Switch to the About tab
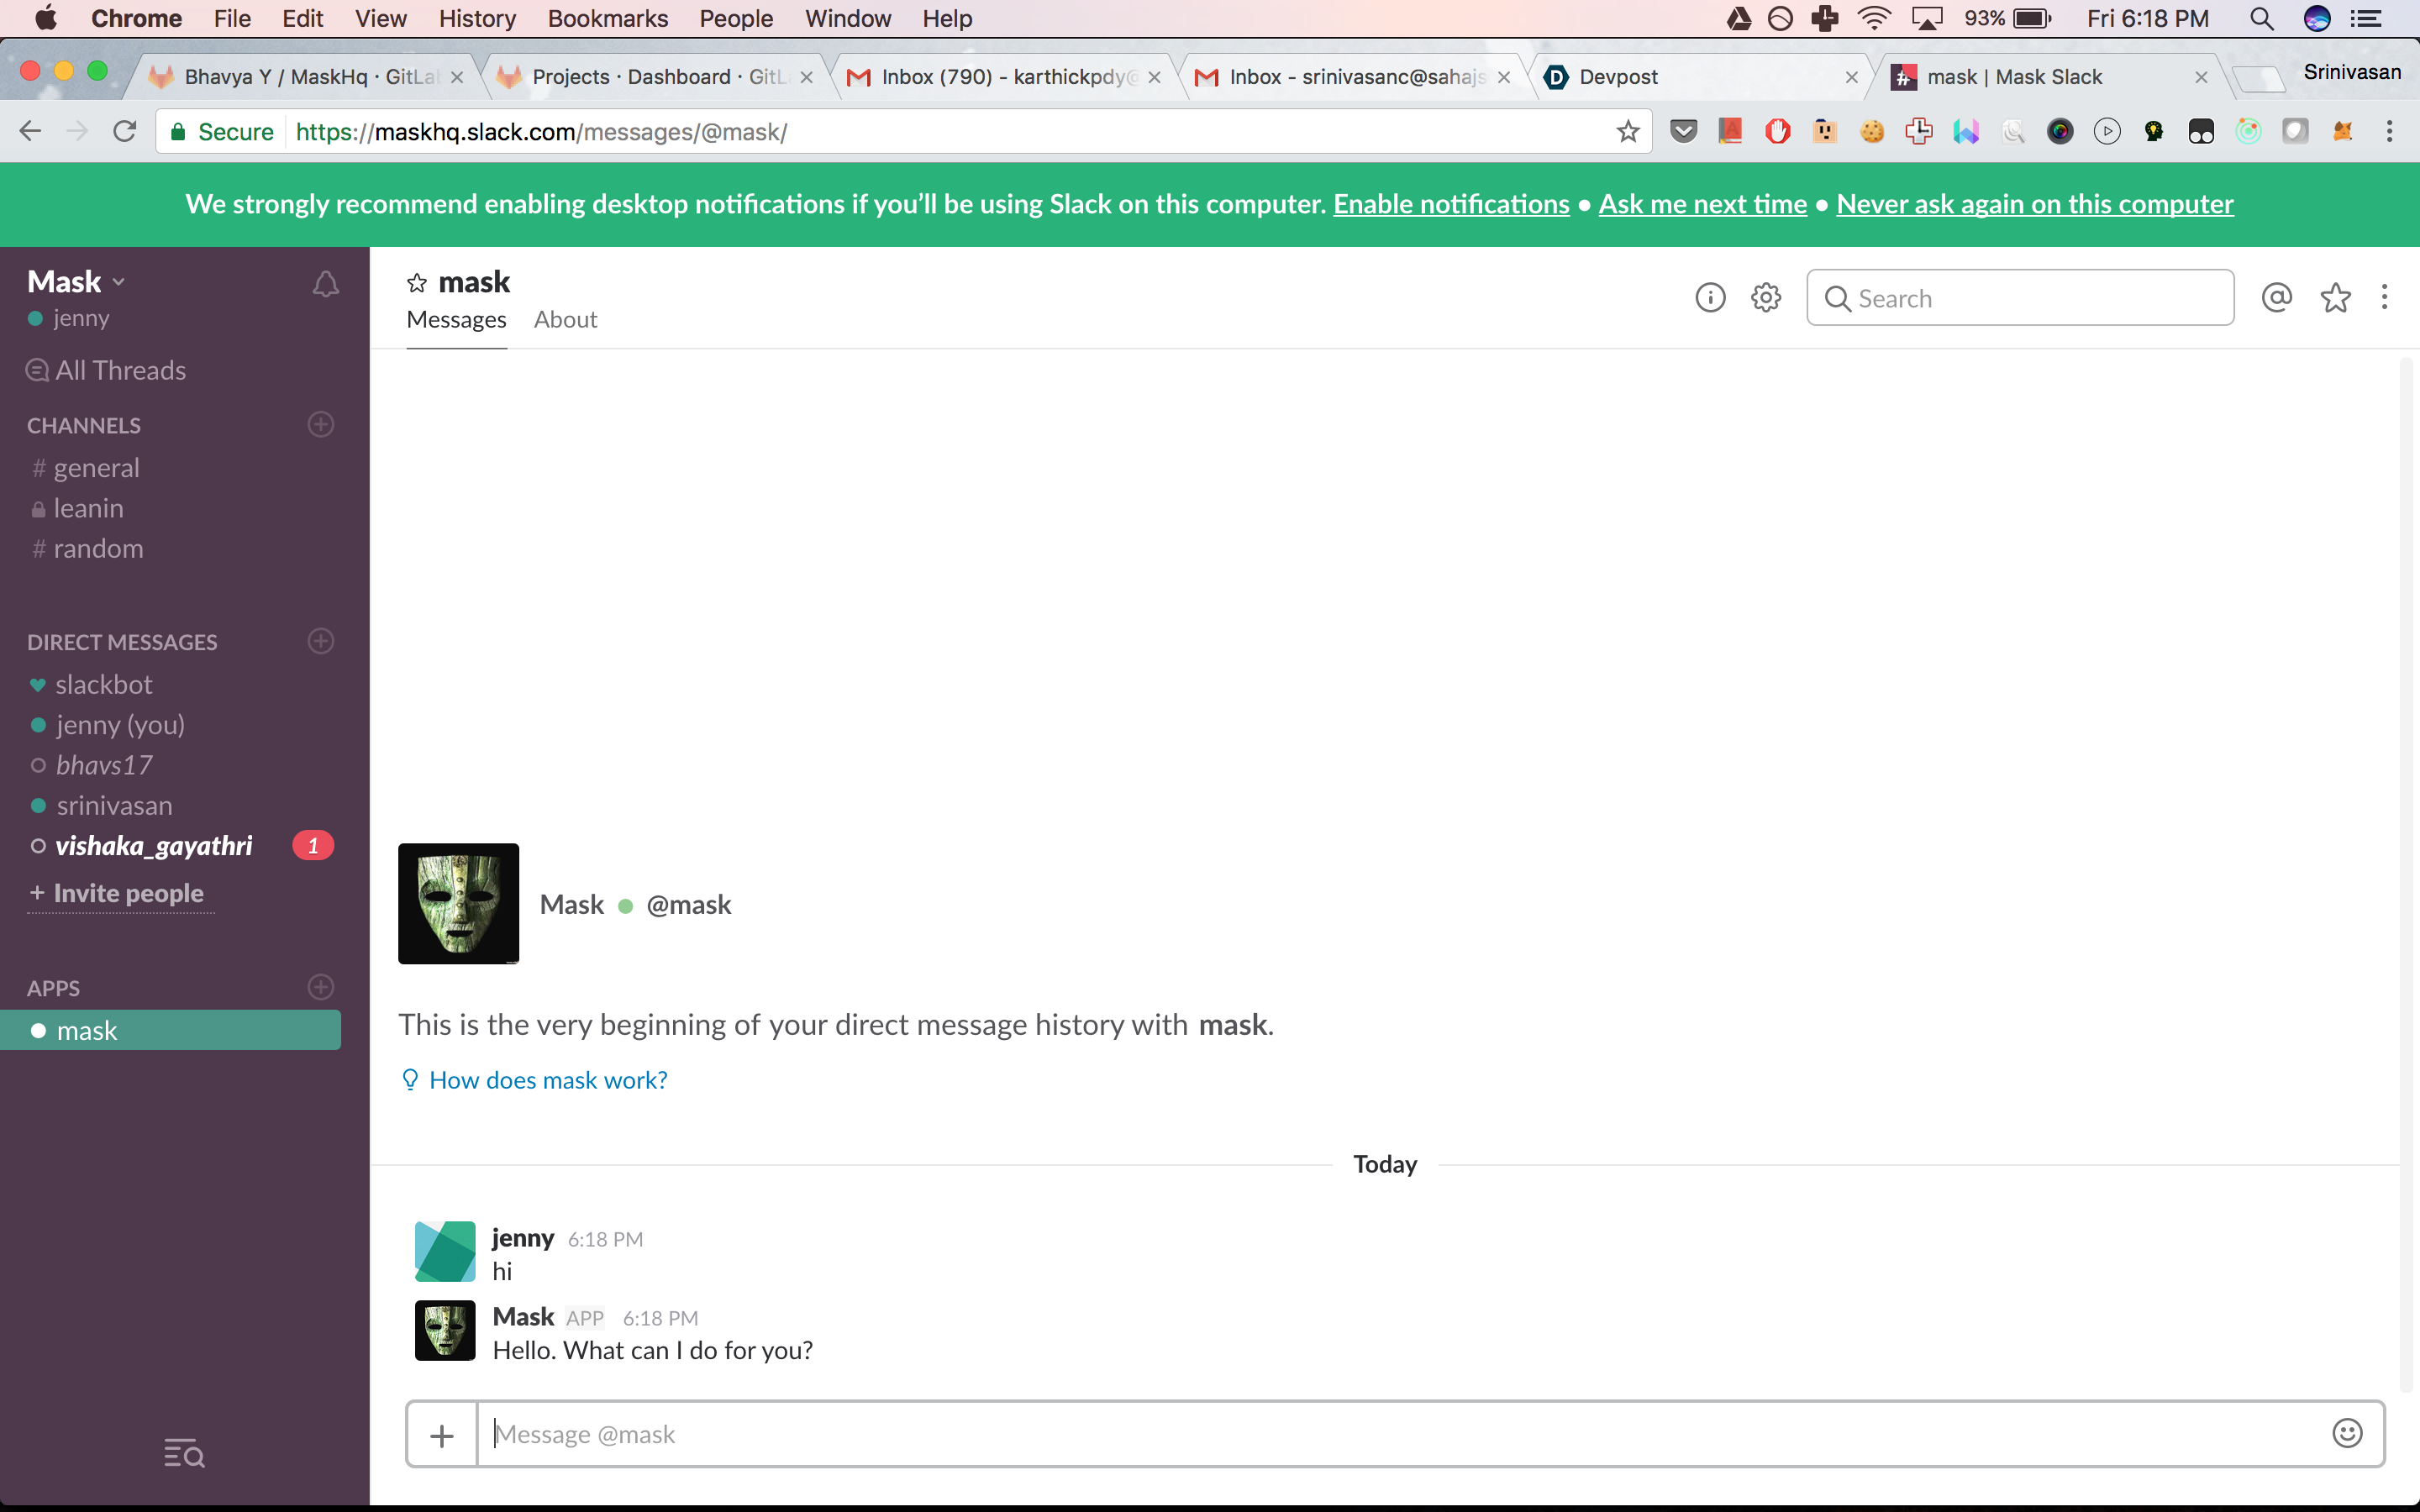The image size is (2420, 1512). tap(565, 320)
